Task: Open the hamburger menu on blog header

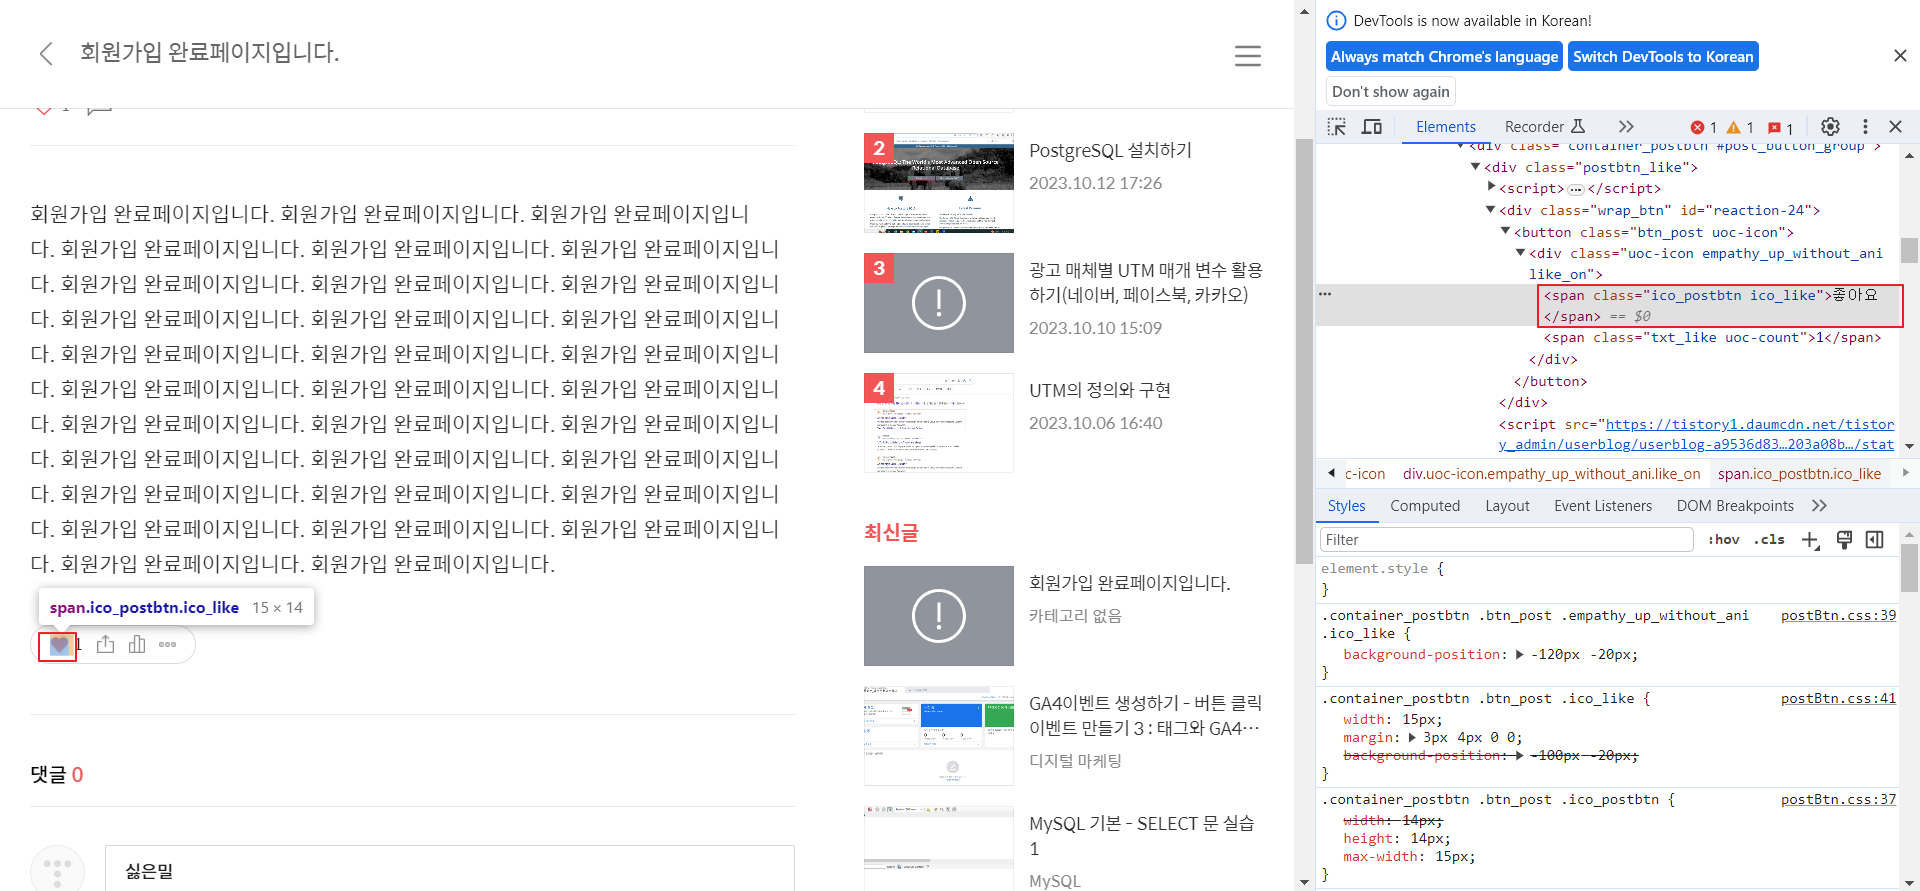Action: click(x=1247, y=56)
